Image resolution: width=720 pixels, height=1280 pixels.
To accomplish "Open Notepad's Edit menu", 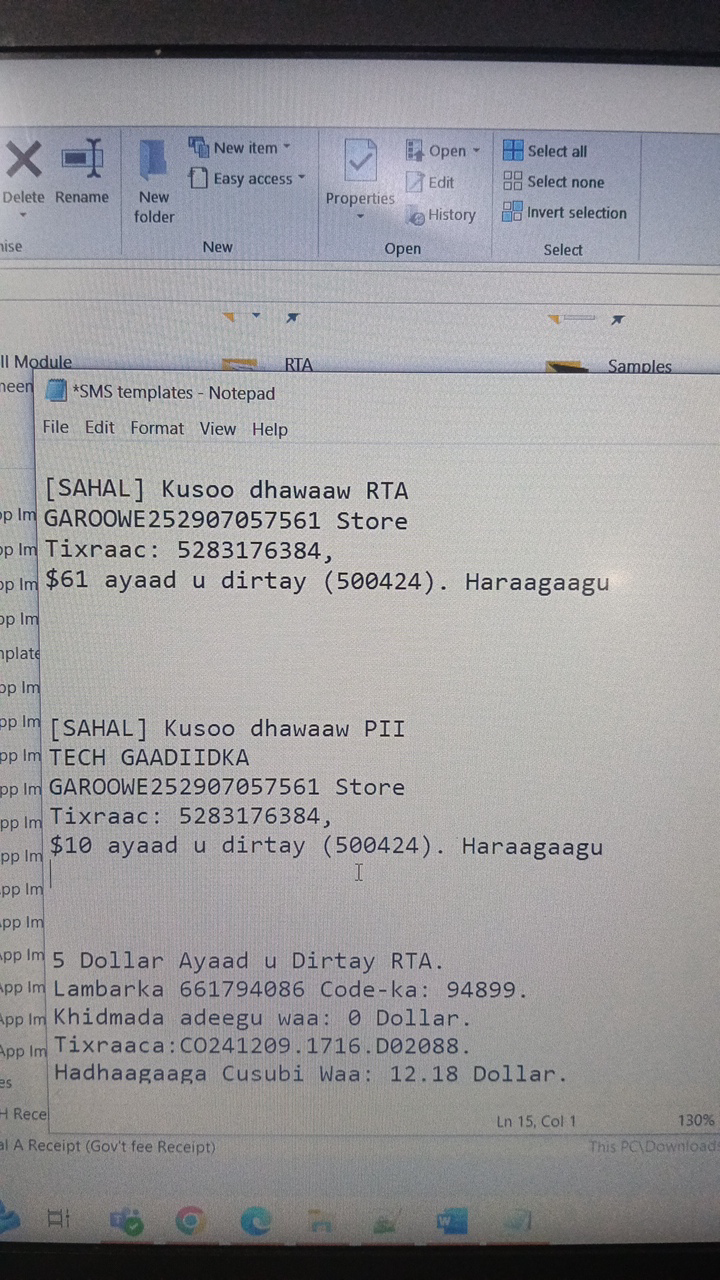I will click(x=100, y=427).
